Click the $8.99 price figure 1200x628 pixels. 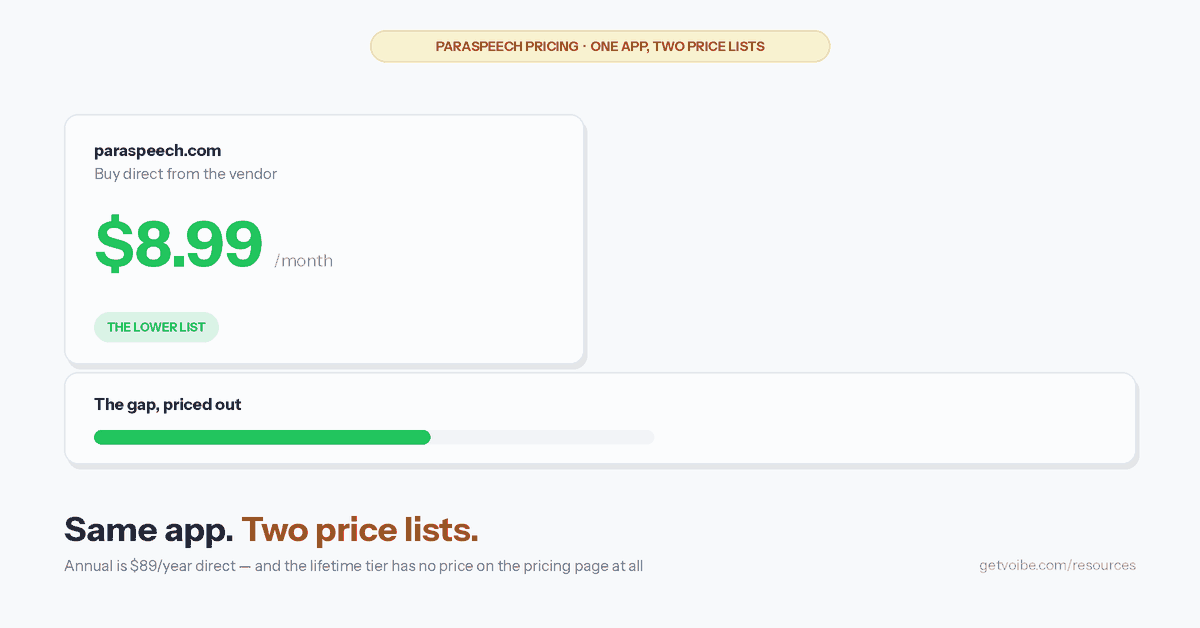click(179, 244)
